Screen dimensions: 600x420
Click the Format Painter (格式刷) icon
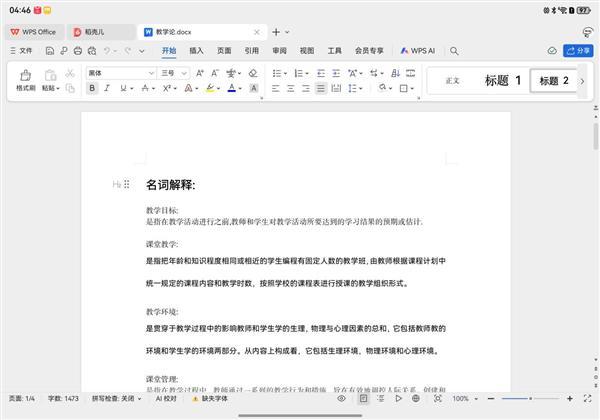[25, 75]
